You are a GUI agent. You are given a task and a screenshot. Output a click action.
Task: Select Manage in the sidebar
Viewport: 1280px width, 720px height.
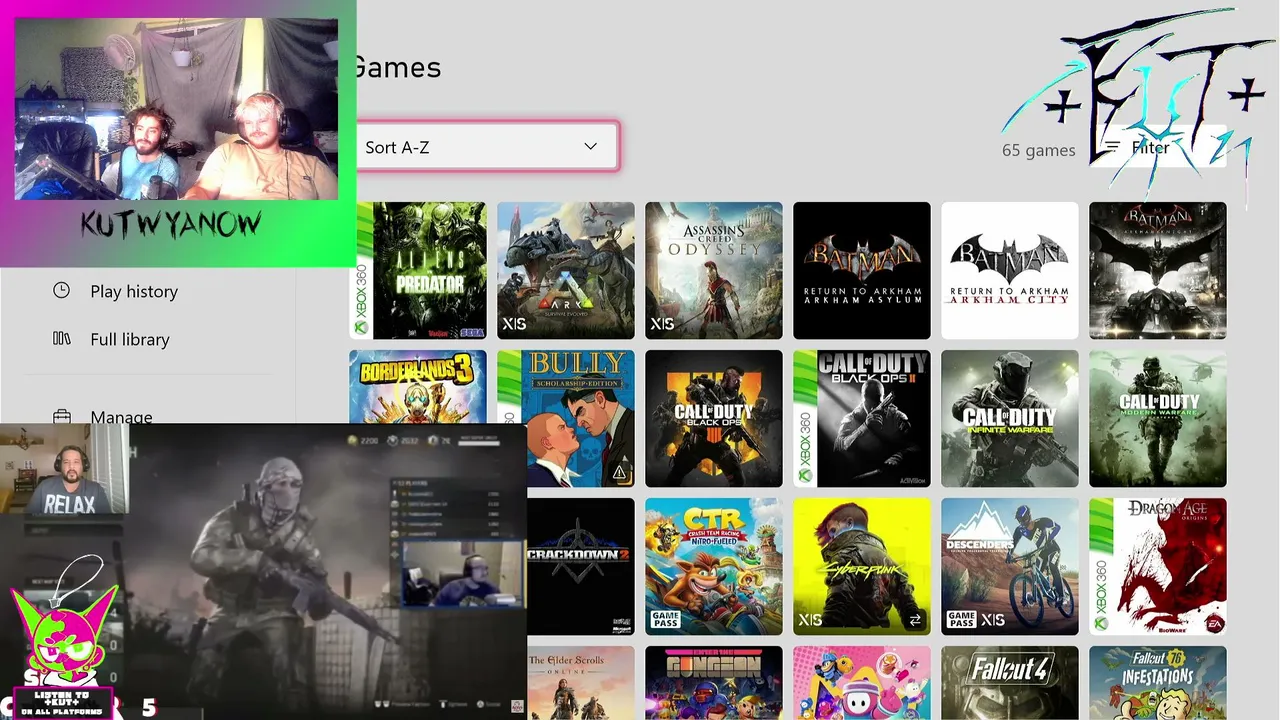point(121,417)
